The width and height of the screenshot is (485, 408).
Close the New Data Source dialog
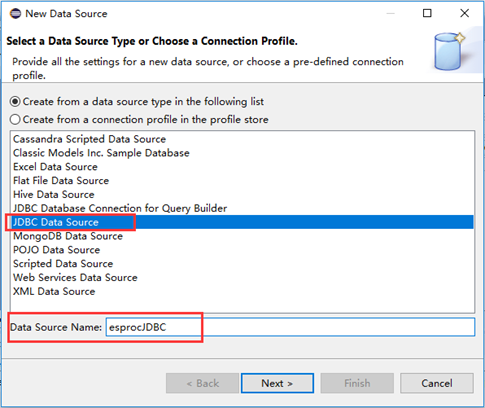click(x=464, y=13)
